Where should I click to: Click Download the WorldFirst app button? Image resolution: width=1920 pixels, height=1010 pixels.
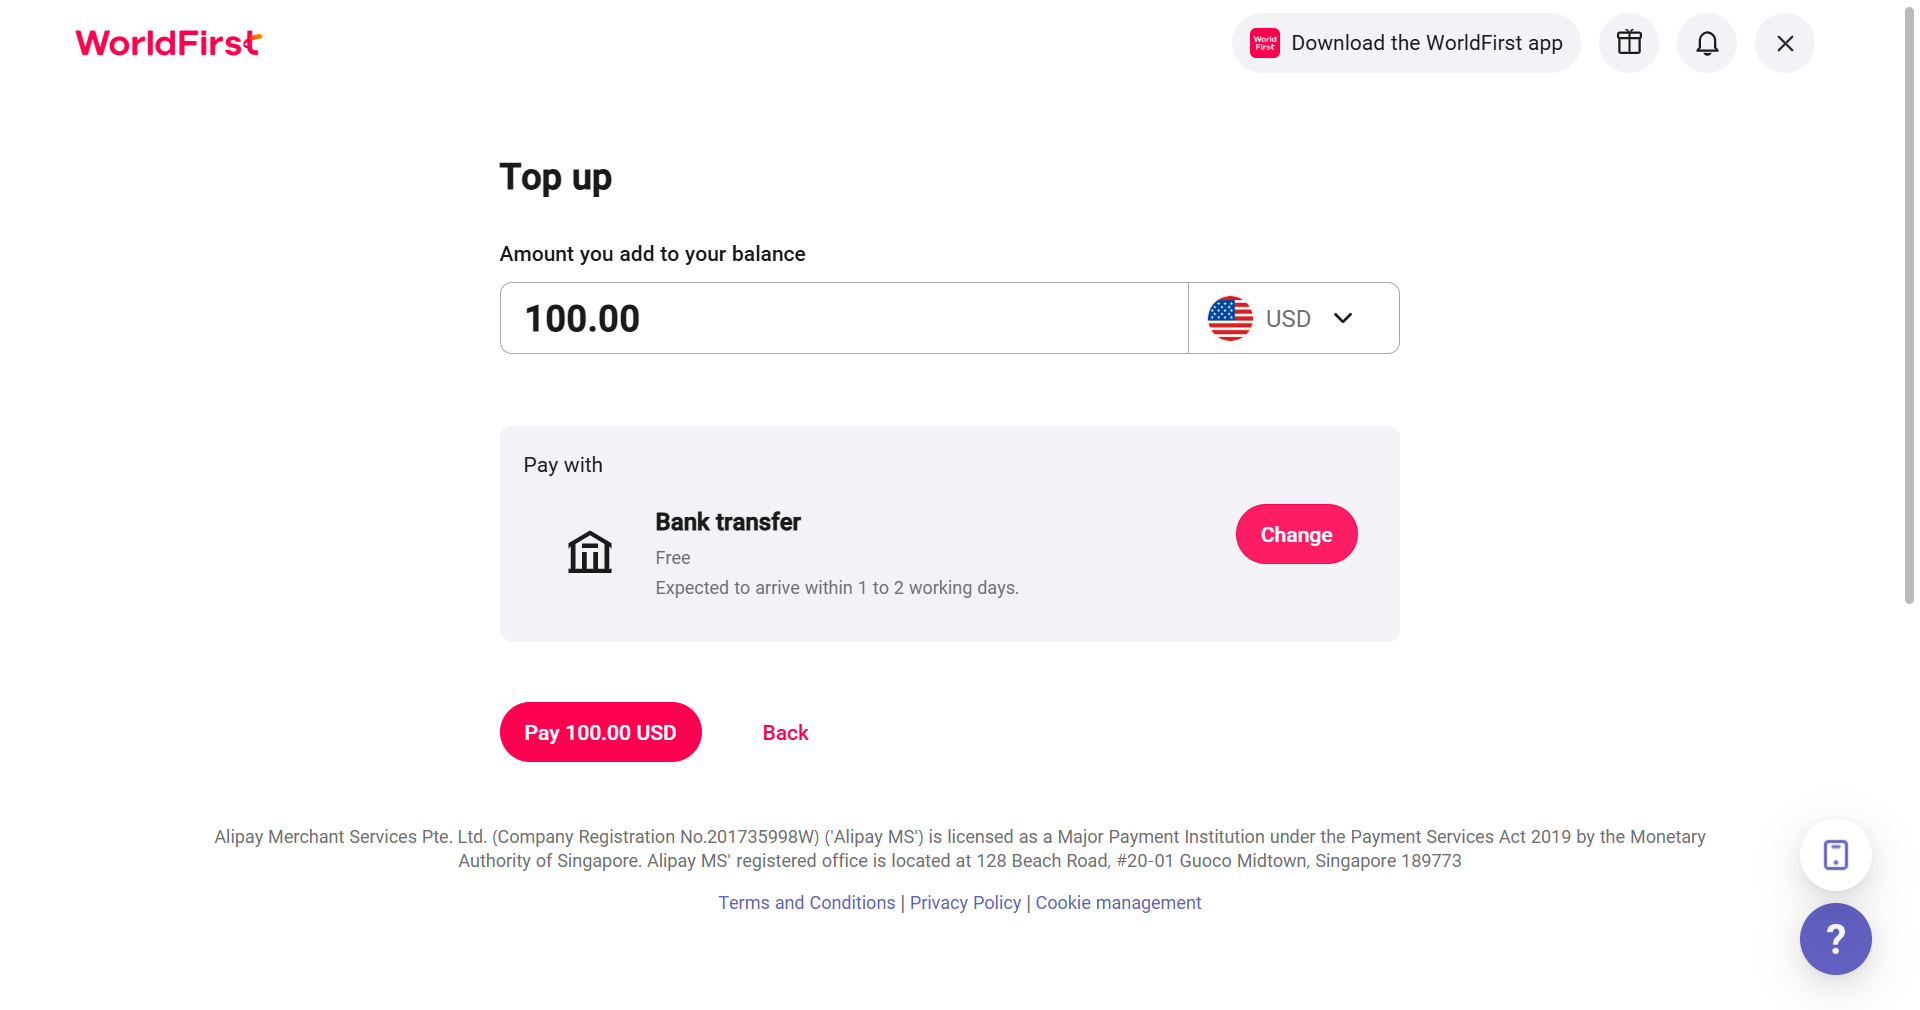1406,43
